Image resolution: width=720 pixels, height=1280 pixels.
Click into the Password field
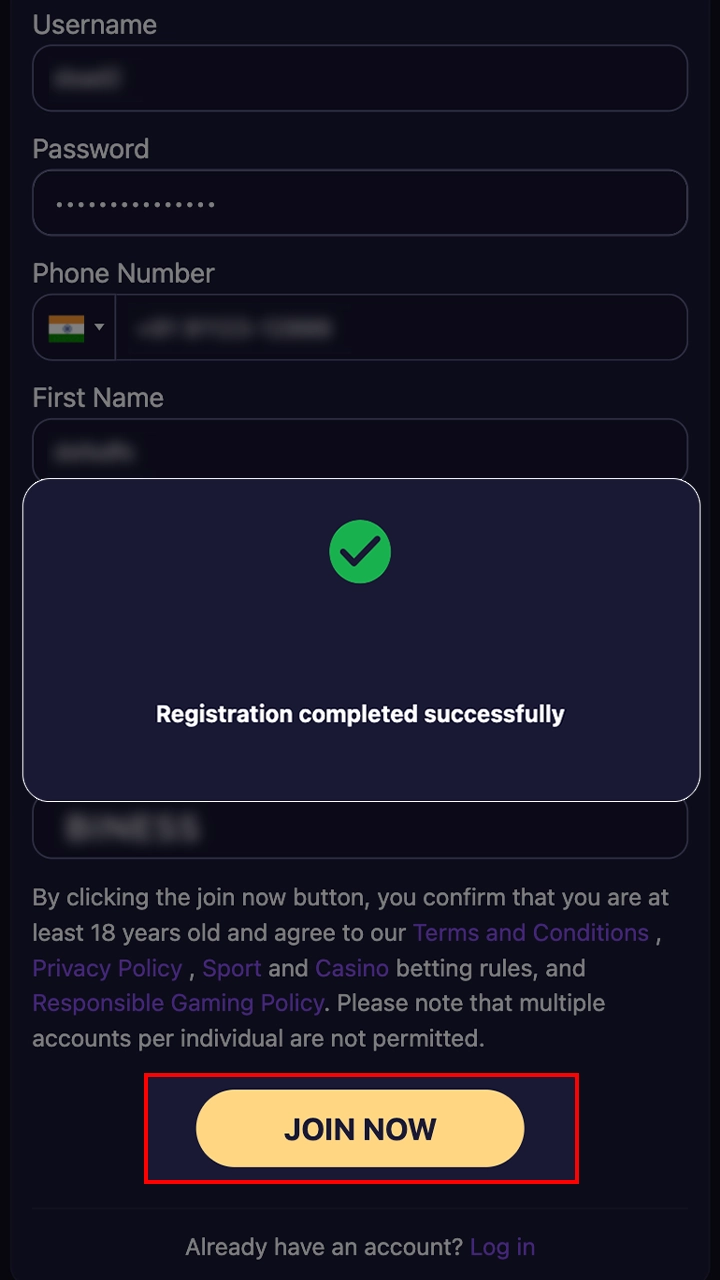pyautogui.click(x=360, y=203)
